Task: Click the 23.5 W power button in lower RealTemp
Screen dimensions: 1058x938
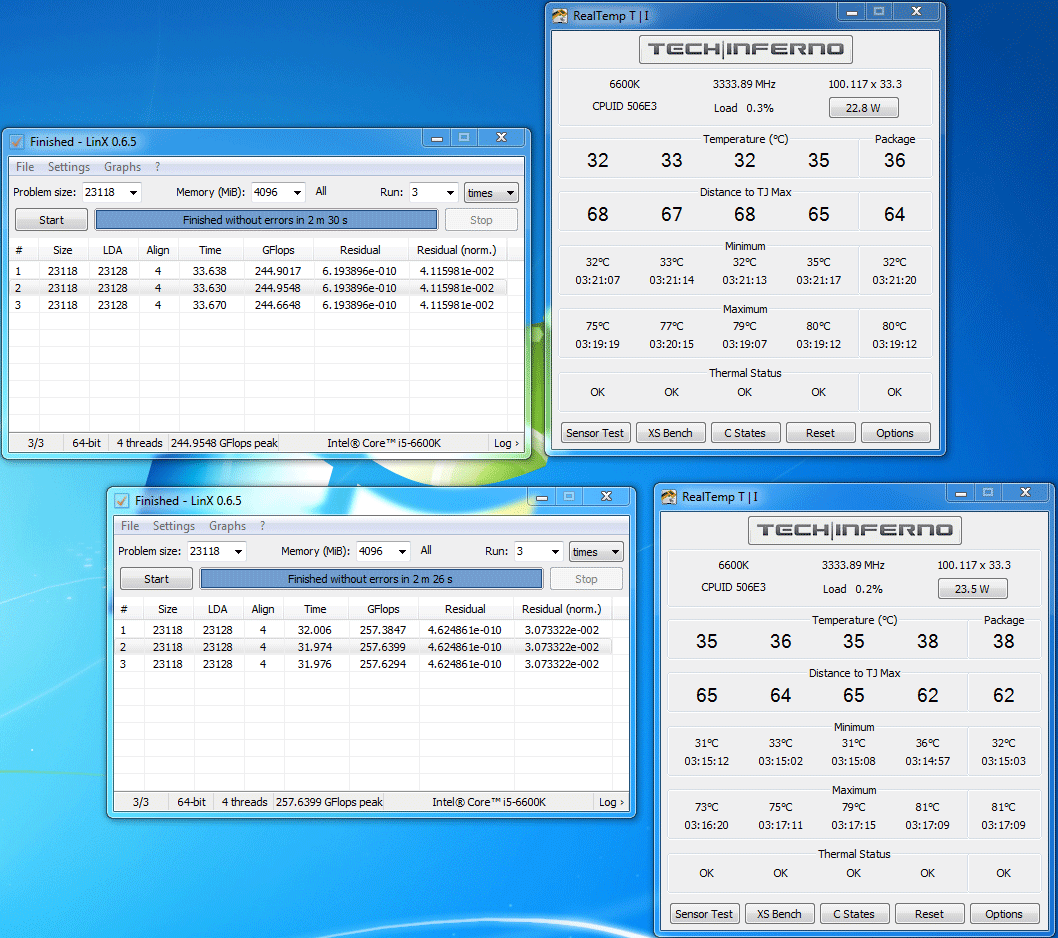Action: 972,589
